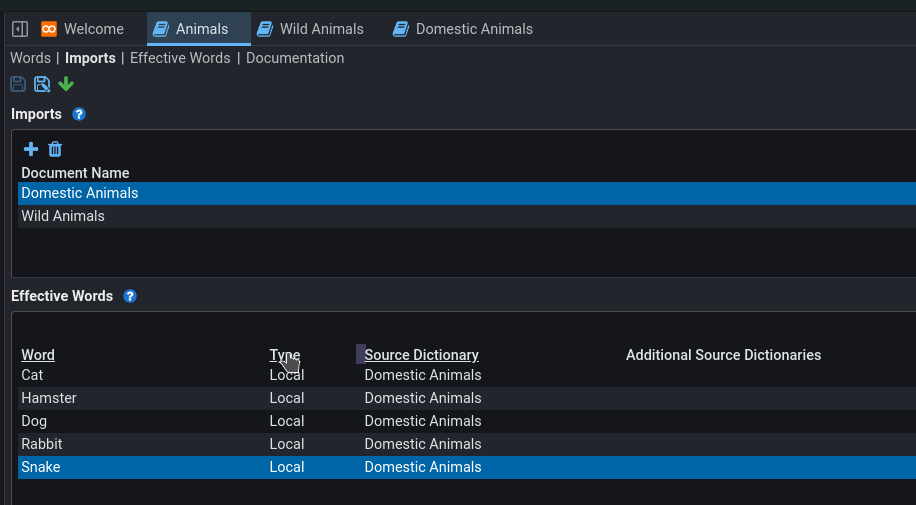Viewport: 916px width, 505px height.
Task: Select the Hamster row in Effective Words
Action: (49, 398)
